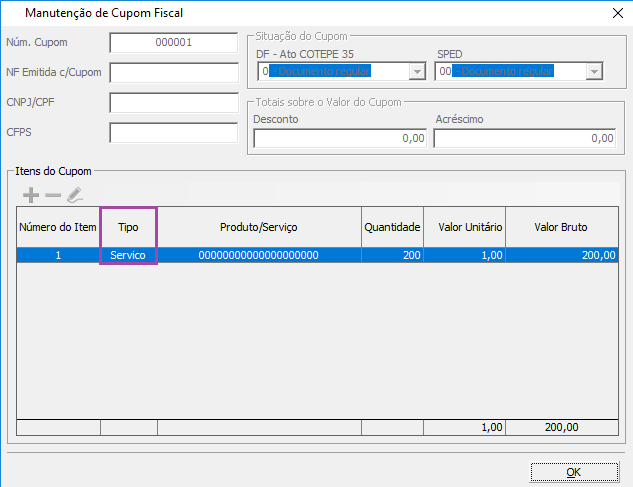Click the footer total 1,00 cell

(x=465, y=427)
